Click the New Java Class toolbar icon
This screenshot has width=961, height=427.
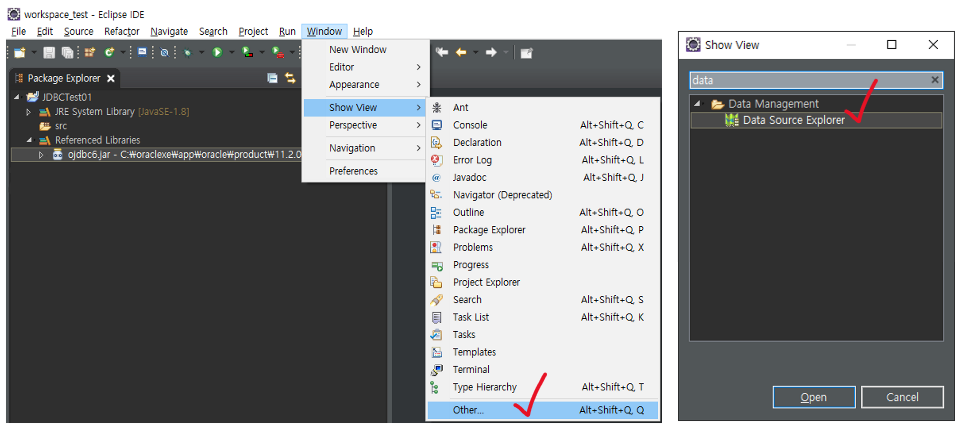pos(109,53)
